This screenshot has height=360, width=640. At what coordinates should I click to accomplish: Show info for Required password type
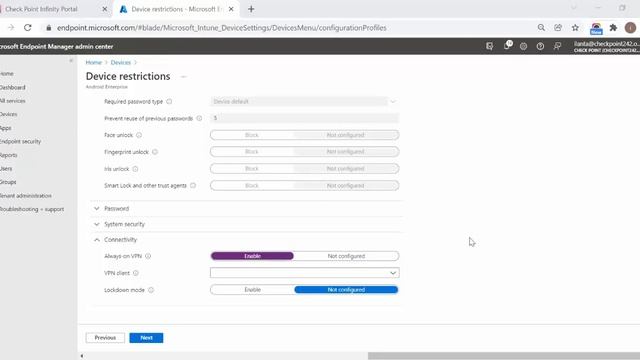pyautogui.click(x=169, y=101)
